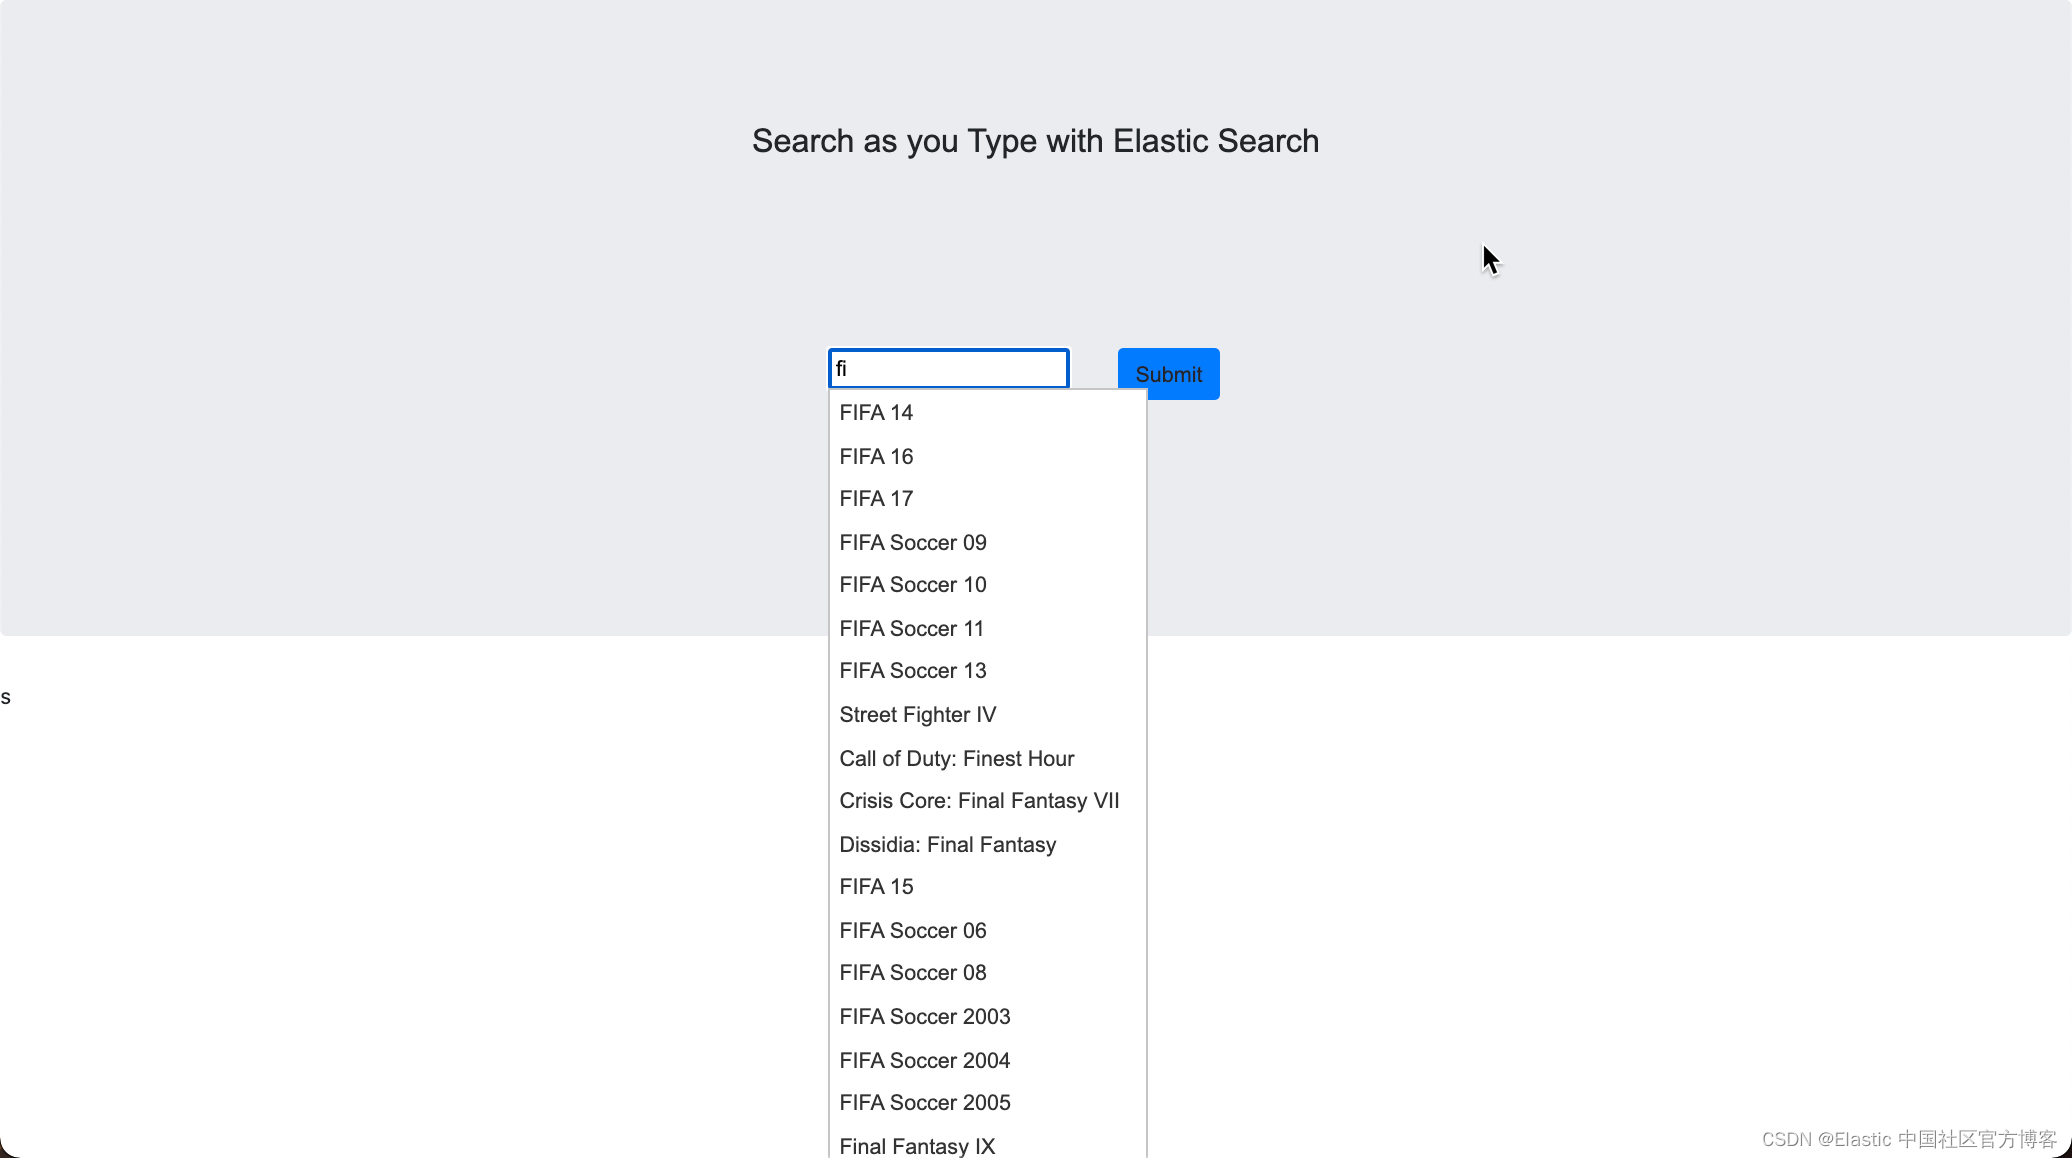Pick 'Street Fighter IV' from suggestions

pos(917,715)
